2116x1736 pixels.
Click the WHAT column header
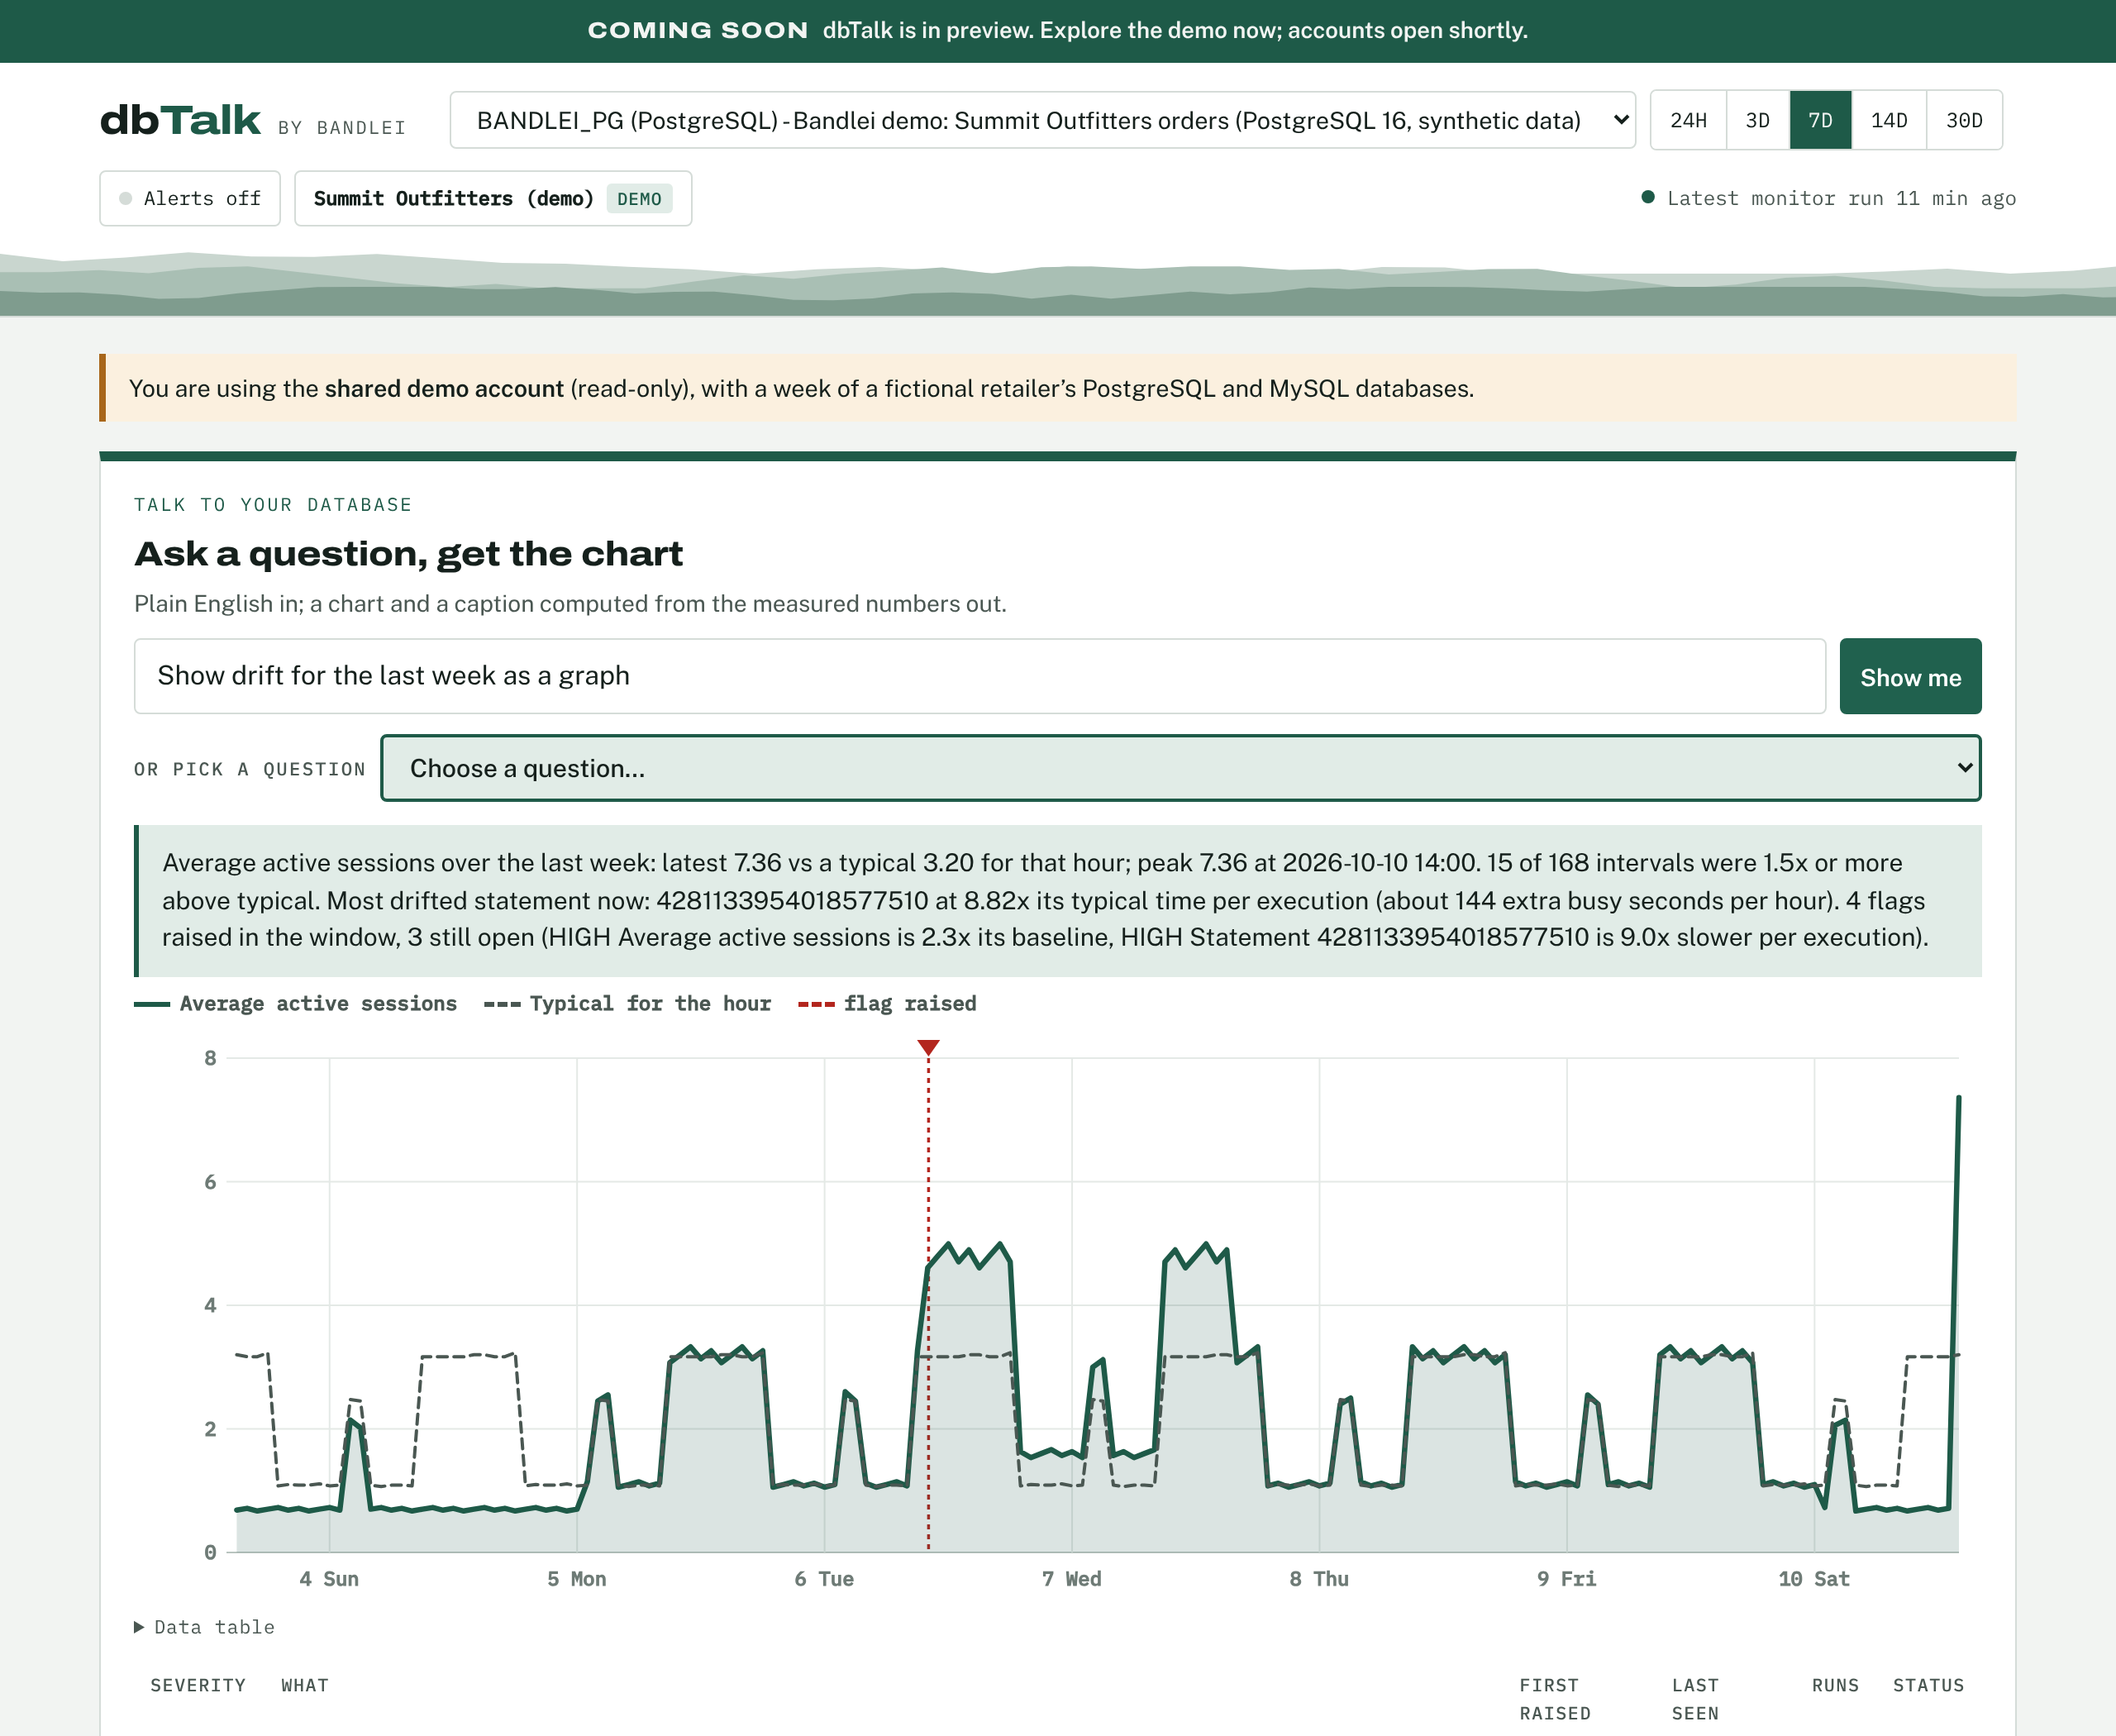305,1685
